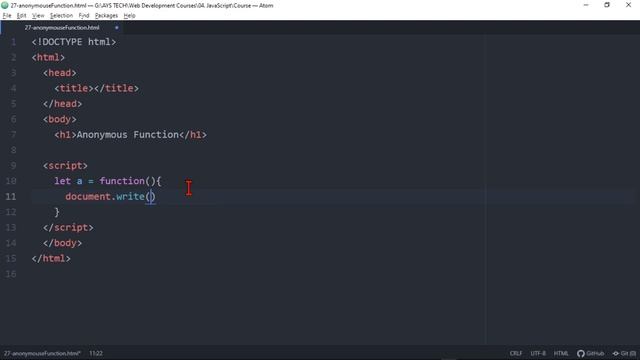The image size is (640, 360).
Task: Open the Edit menu
Action: [21, 16]
